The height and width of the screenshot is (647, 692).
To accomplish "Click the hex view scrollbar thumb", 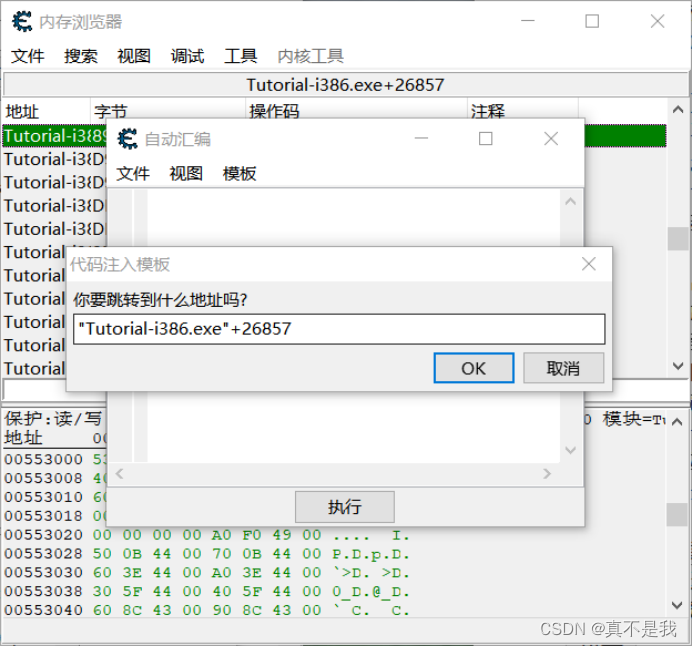I will (x=677, y=515).
